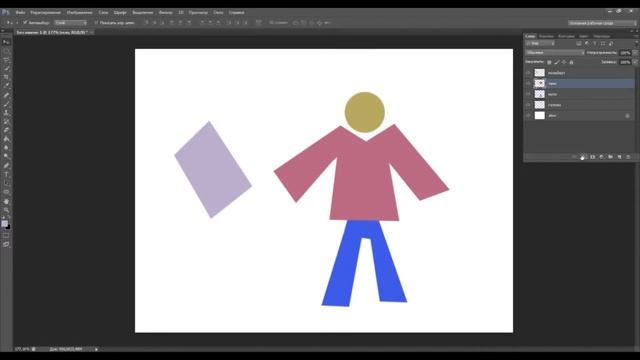Select the Crop tool
This screenshot has width=640, height=360.
6,77
